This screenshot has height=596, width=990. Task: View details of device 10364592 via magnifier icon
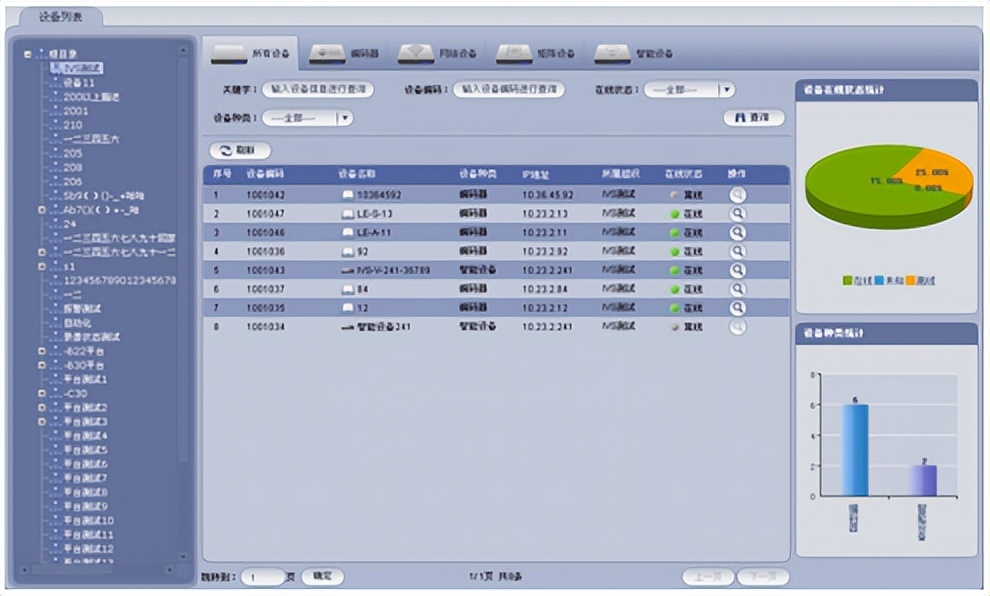point(738,195)
